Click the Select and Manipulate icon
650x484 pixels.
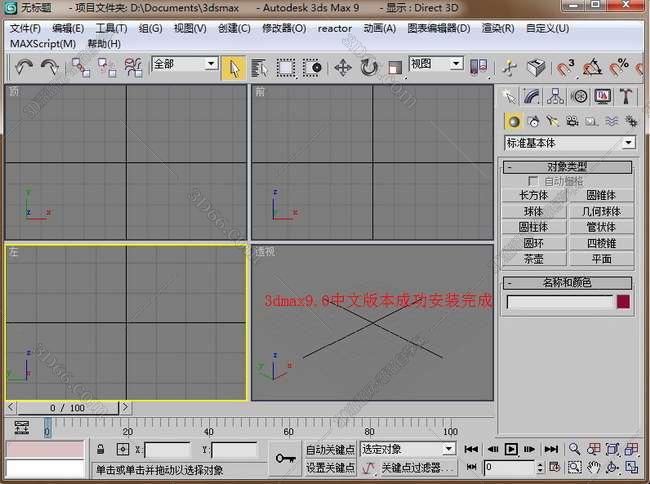(x=509, y=68)
